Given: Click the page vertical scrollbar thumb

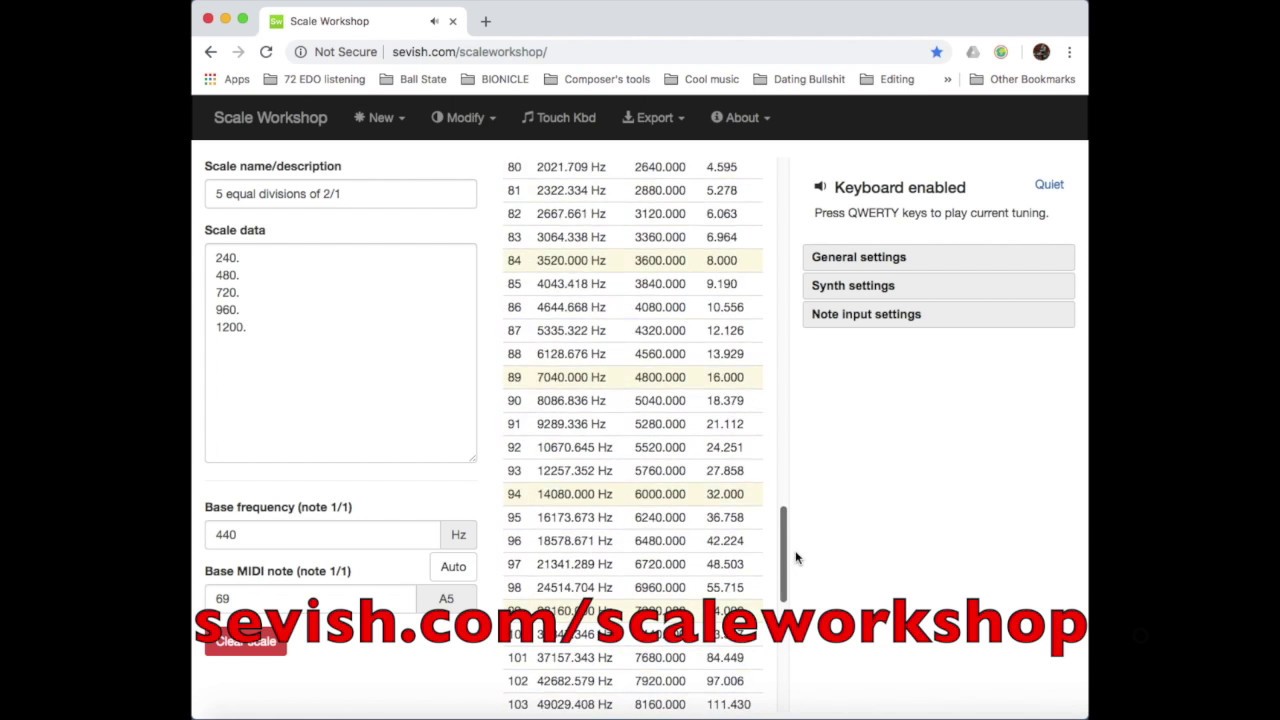Looking at the screenshot, I should 783,555.
